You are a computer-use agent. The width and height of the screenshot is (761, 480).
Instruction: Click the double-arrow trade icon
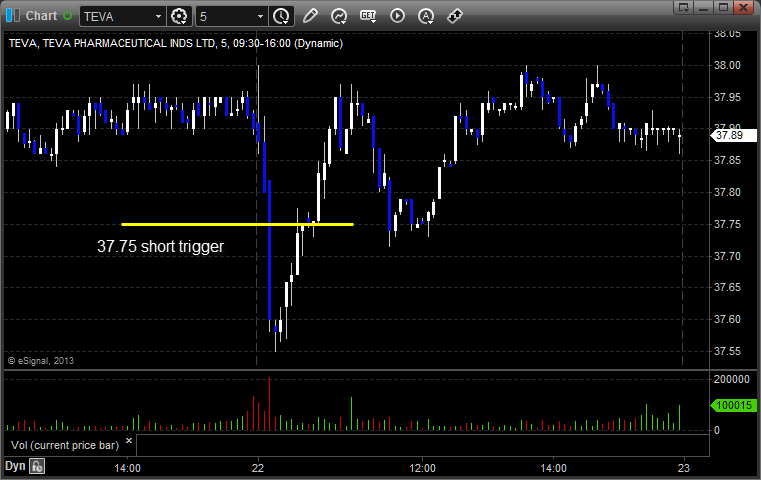455,16
